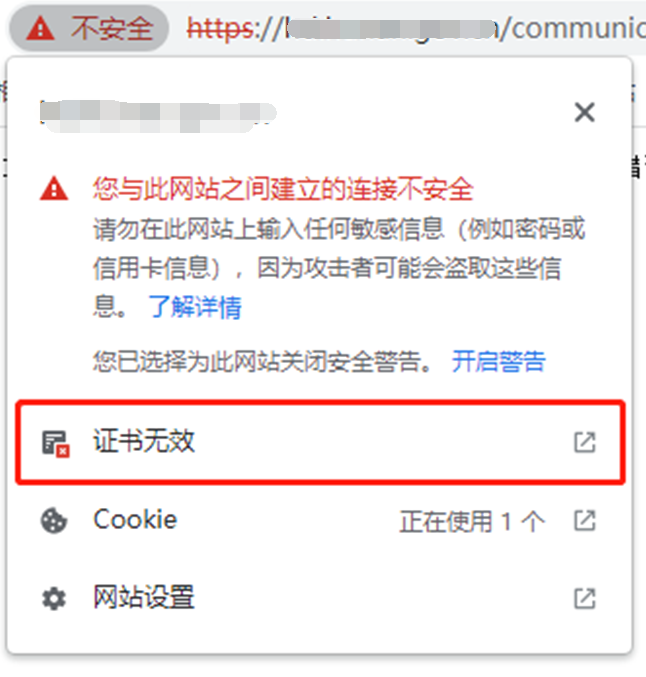This screenshot has height=677, width=646.
Task: Open external link icon for 证书无效
Action: click(x=585, y=442)
